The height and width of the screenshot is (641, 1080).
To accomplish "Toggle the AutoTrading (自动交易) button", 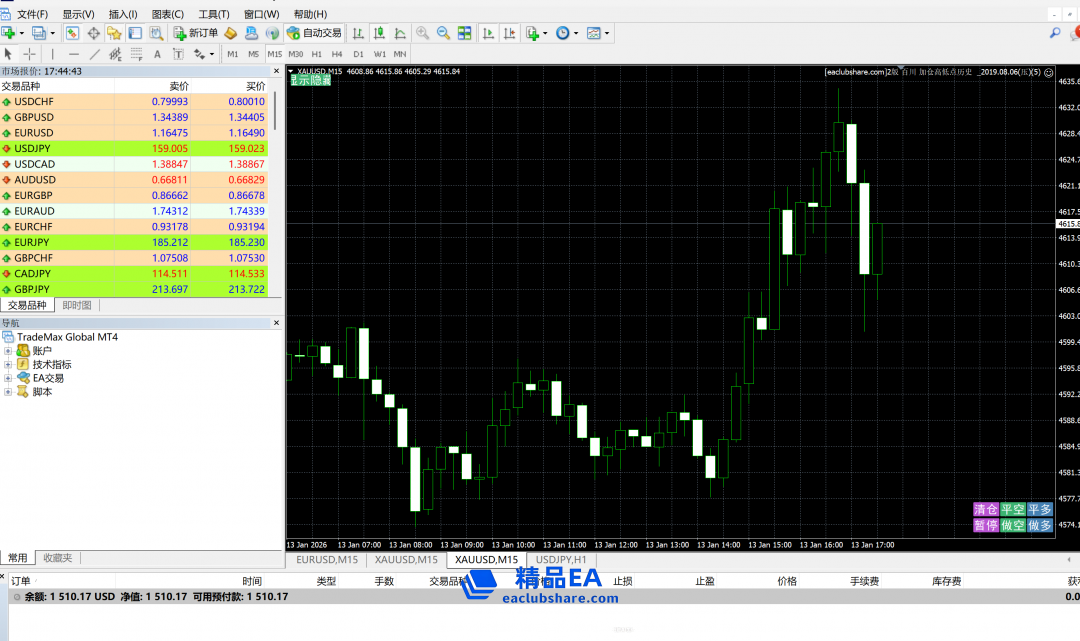I will 314,33.
